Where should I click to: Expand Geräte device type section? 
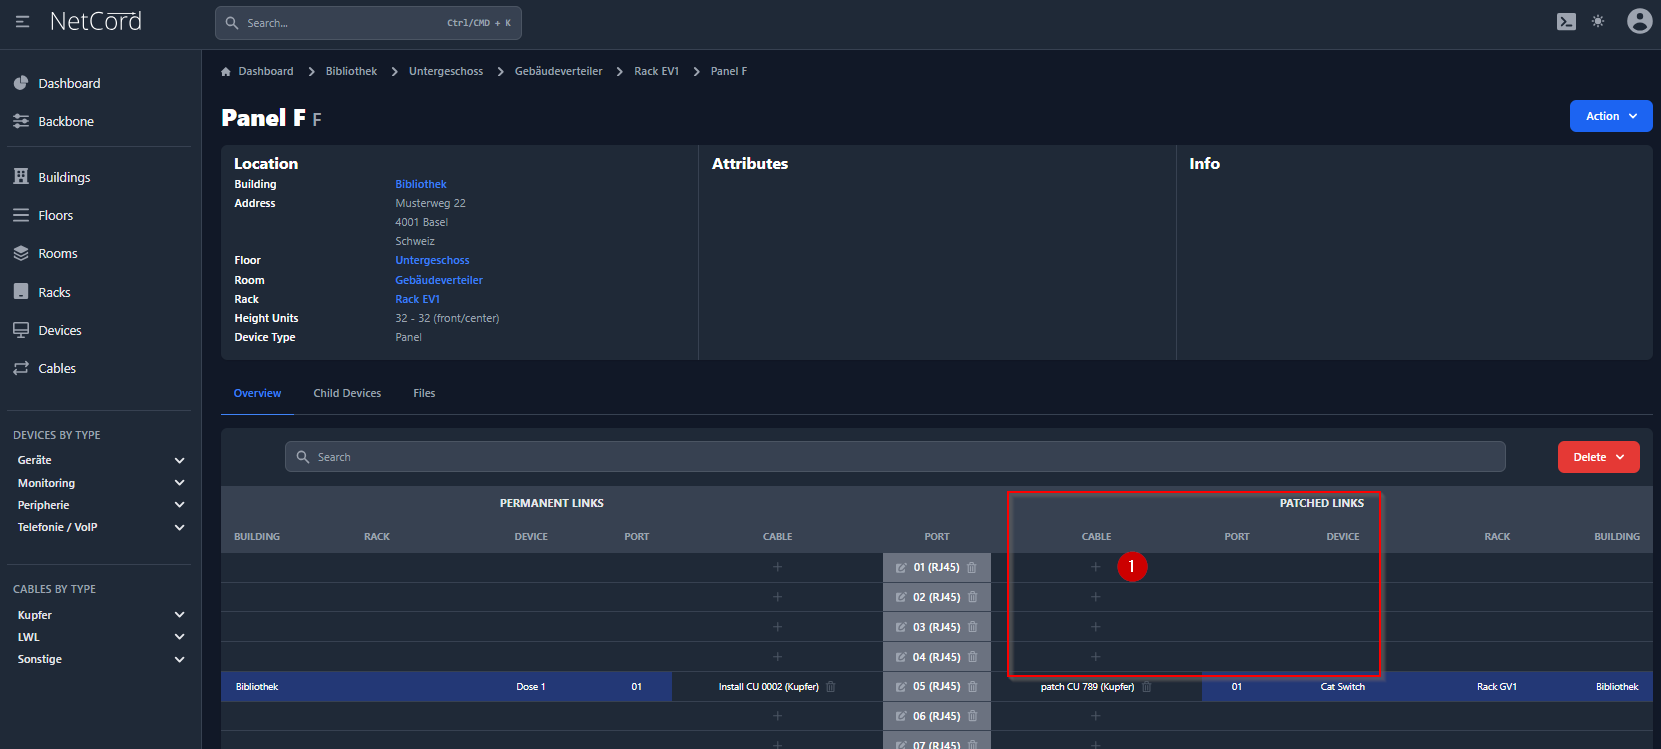[179, 460]
